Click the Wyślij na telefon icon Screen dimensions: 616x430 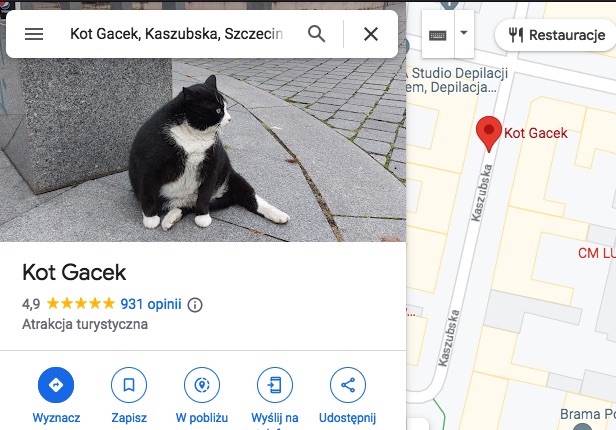coord(275,385)
